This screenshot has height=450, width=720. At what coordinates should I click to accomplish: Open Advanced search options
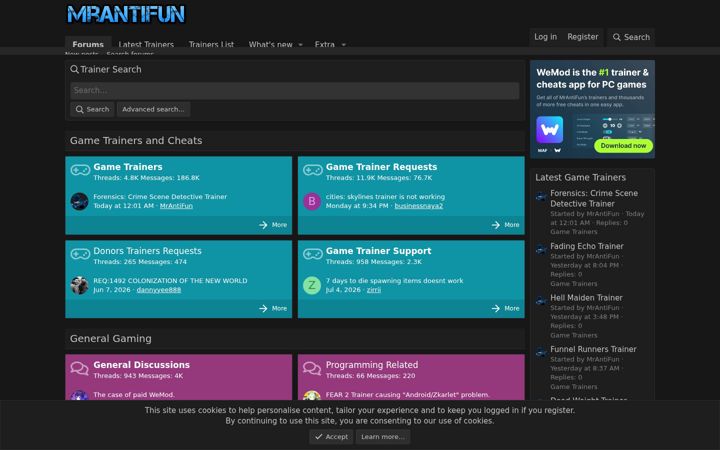tap(153, 109)
